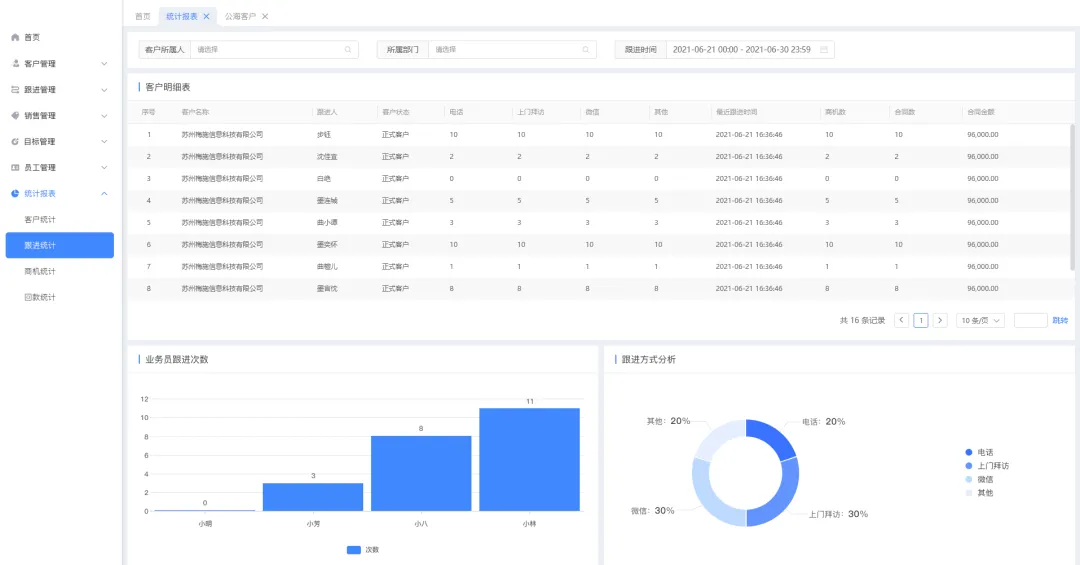
Task: Click 客户管理 sidebar label
Action: tap(40, 63)
